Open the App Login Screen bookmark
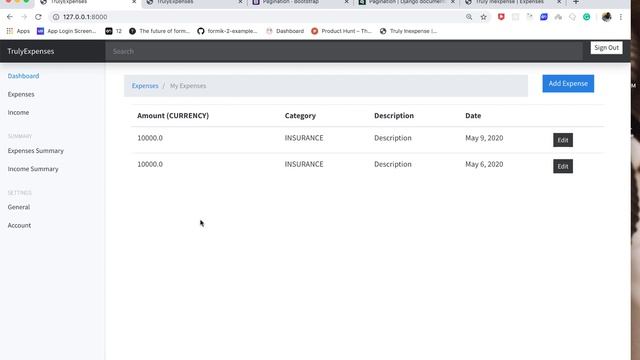 tap(67, 31)
